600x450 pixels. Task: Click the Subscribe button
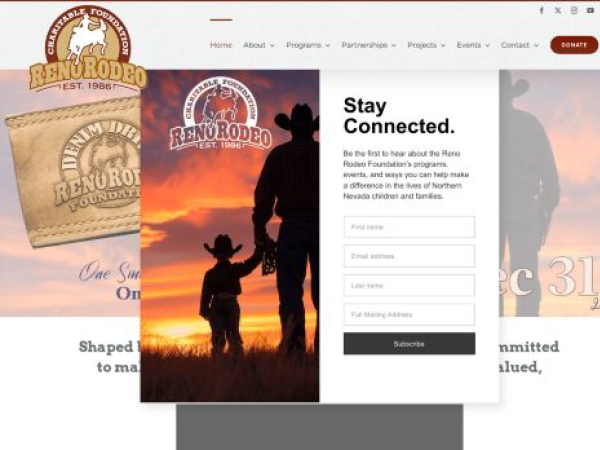(409, 344)
